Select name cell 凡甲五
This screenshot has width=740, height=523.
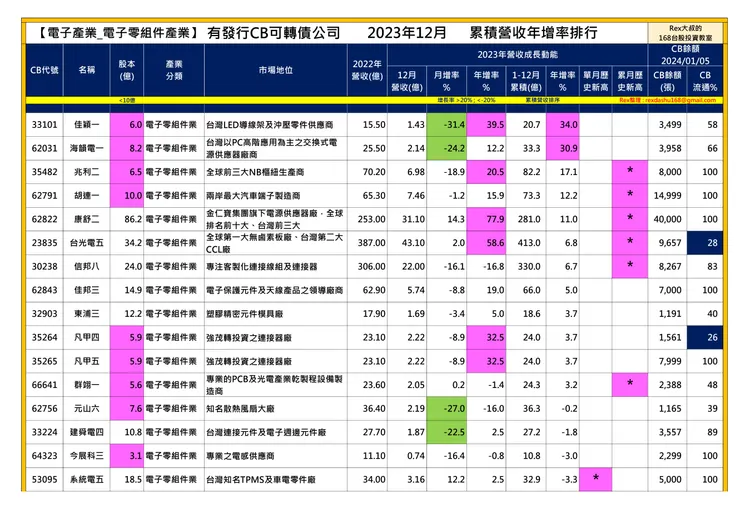pos(87,361)
